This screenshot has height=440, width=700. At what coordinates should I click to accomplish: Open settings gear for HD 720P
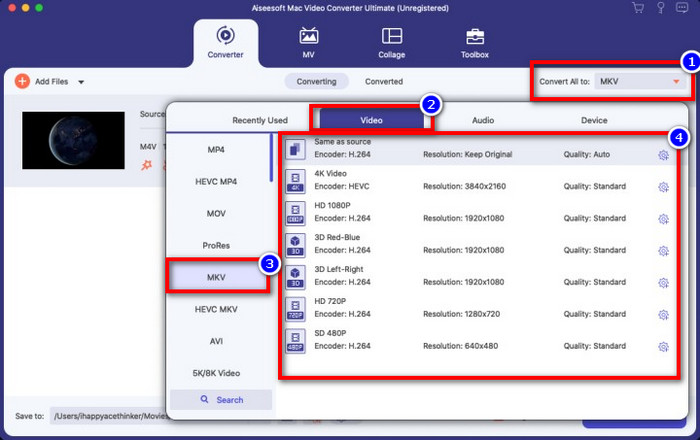coord(663,315)
